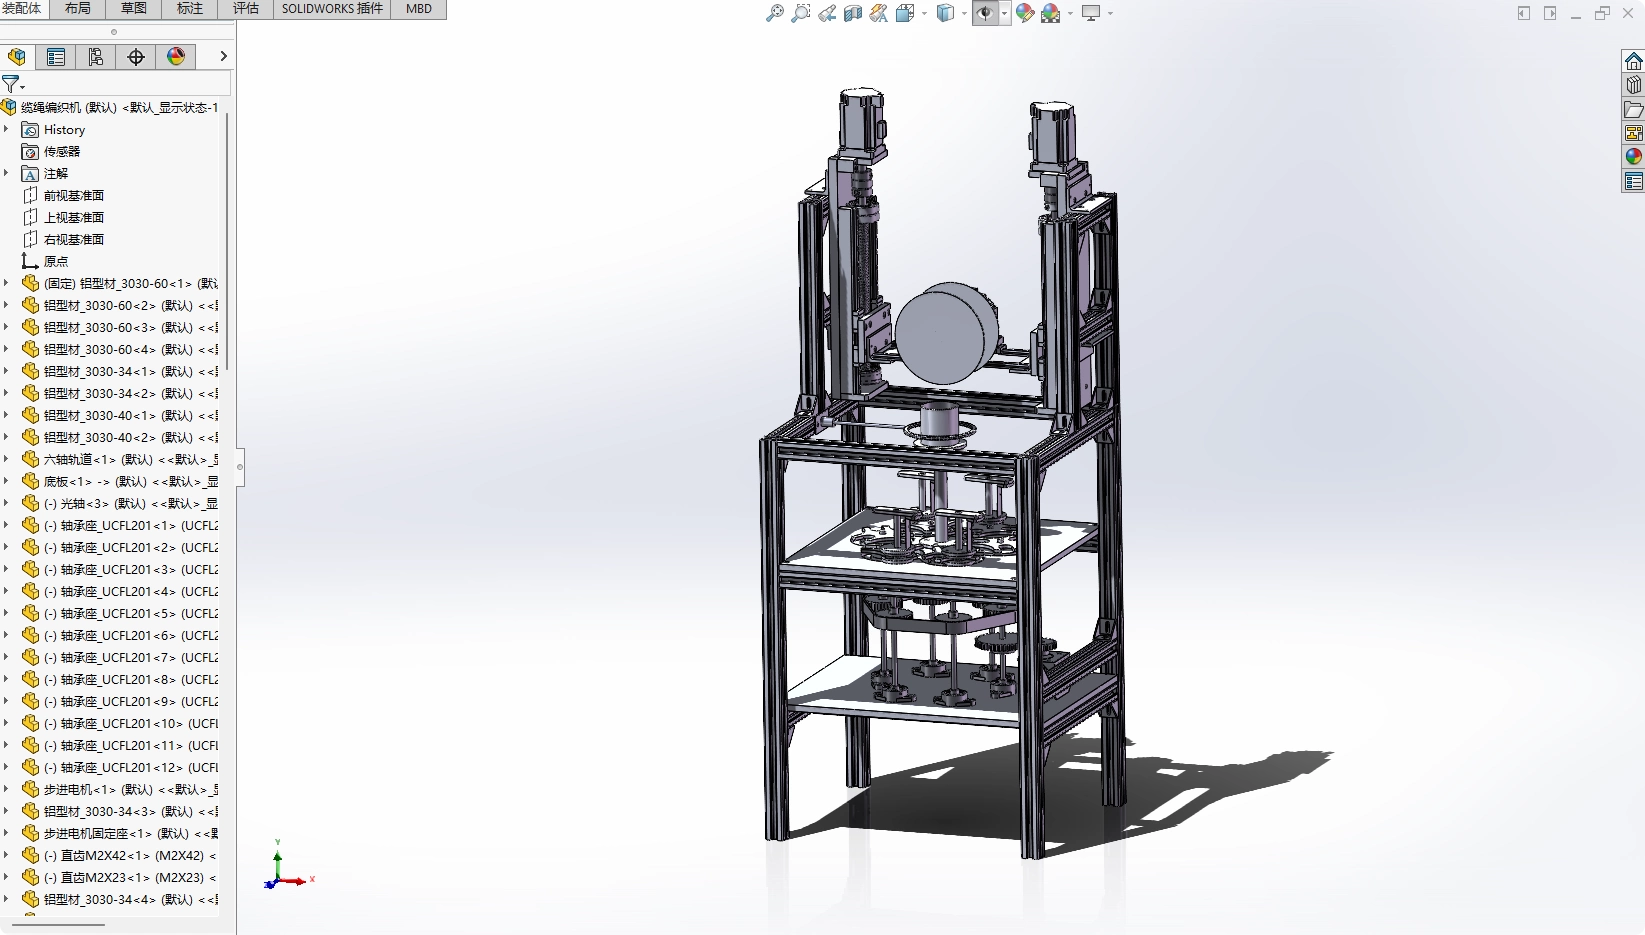
Task: Select the 直齿M2X42<1> gear component
Action: (120, 856)
